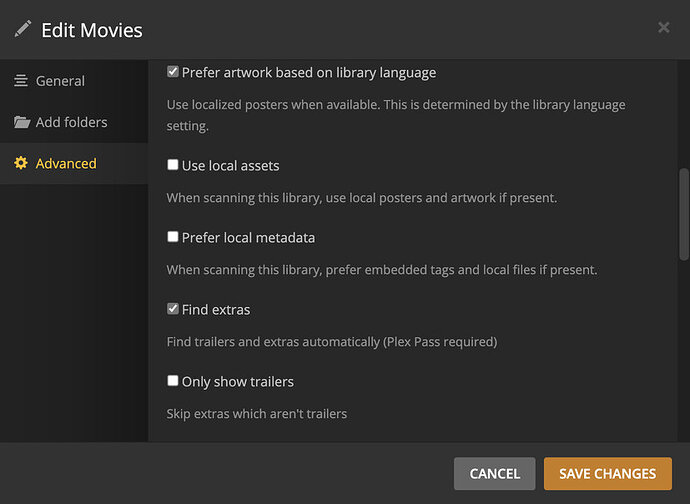Viewport: 690px width, 504px height.
Task: Open the General tab
Action: click(60, 81)
